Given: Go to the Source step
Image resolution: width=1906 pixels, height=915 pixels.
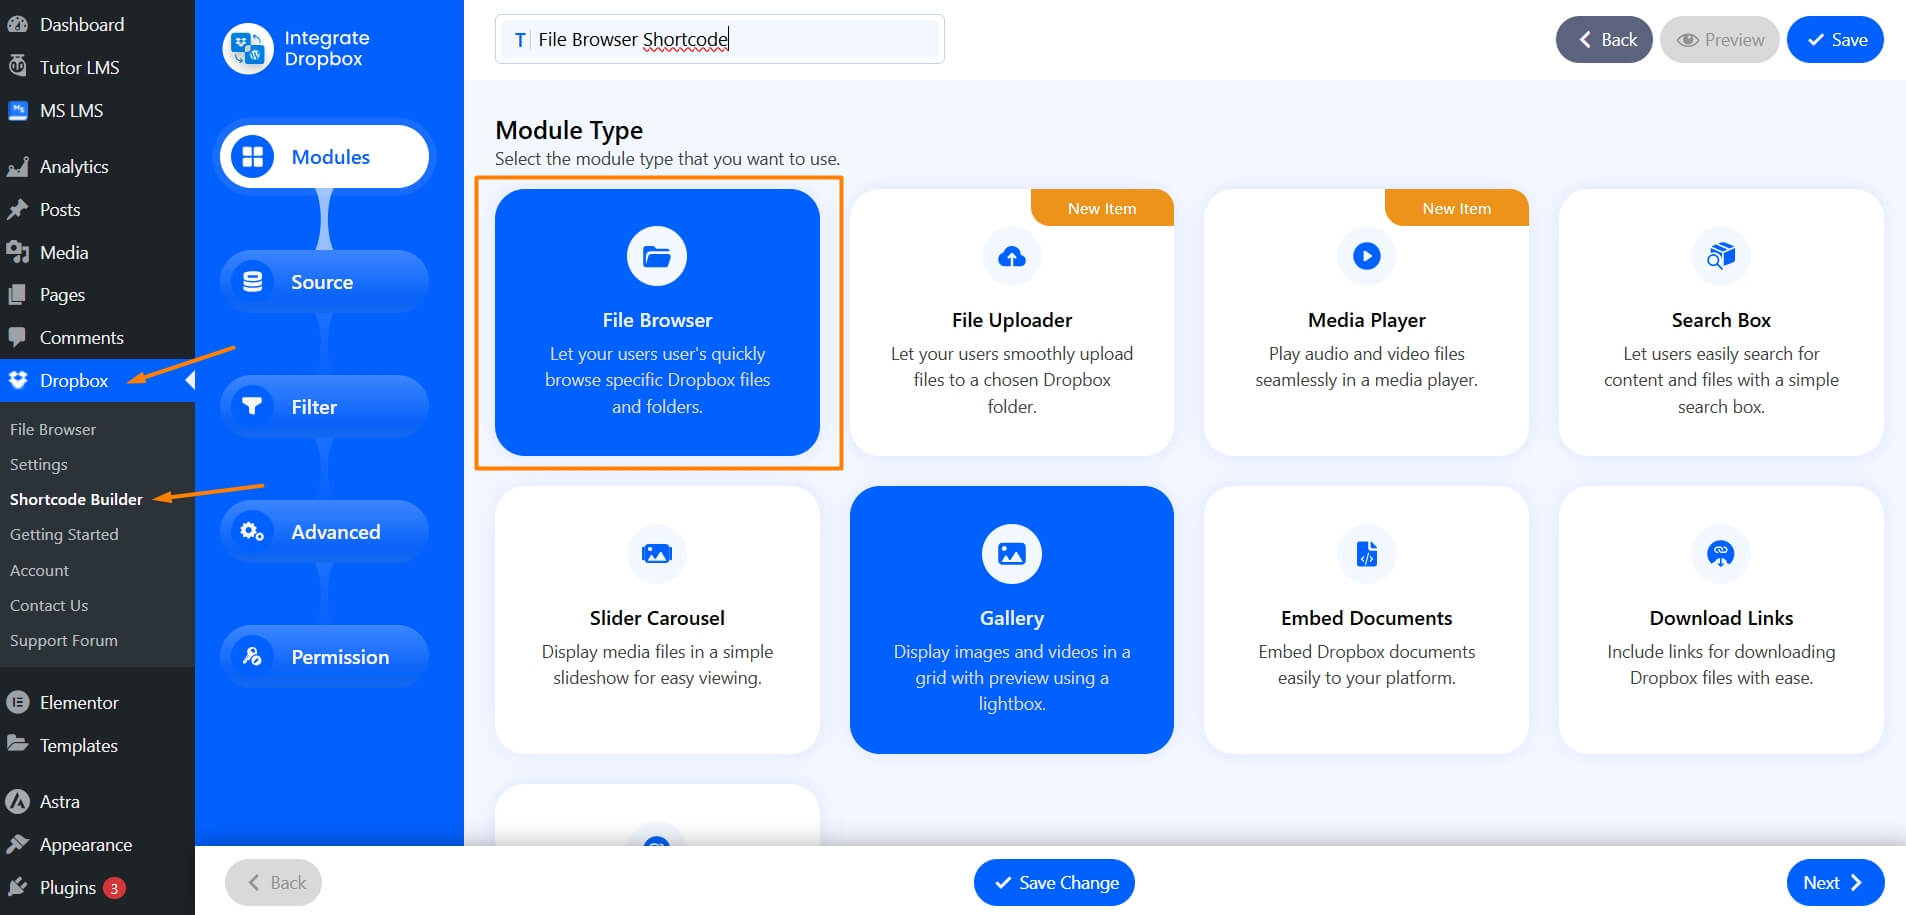Looking at the screenshot, I should pyautogui.click(x=324, y=282).
